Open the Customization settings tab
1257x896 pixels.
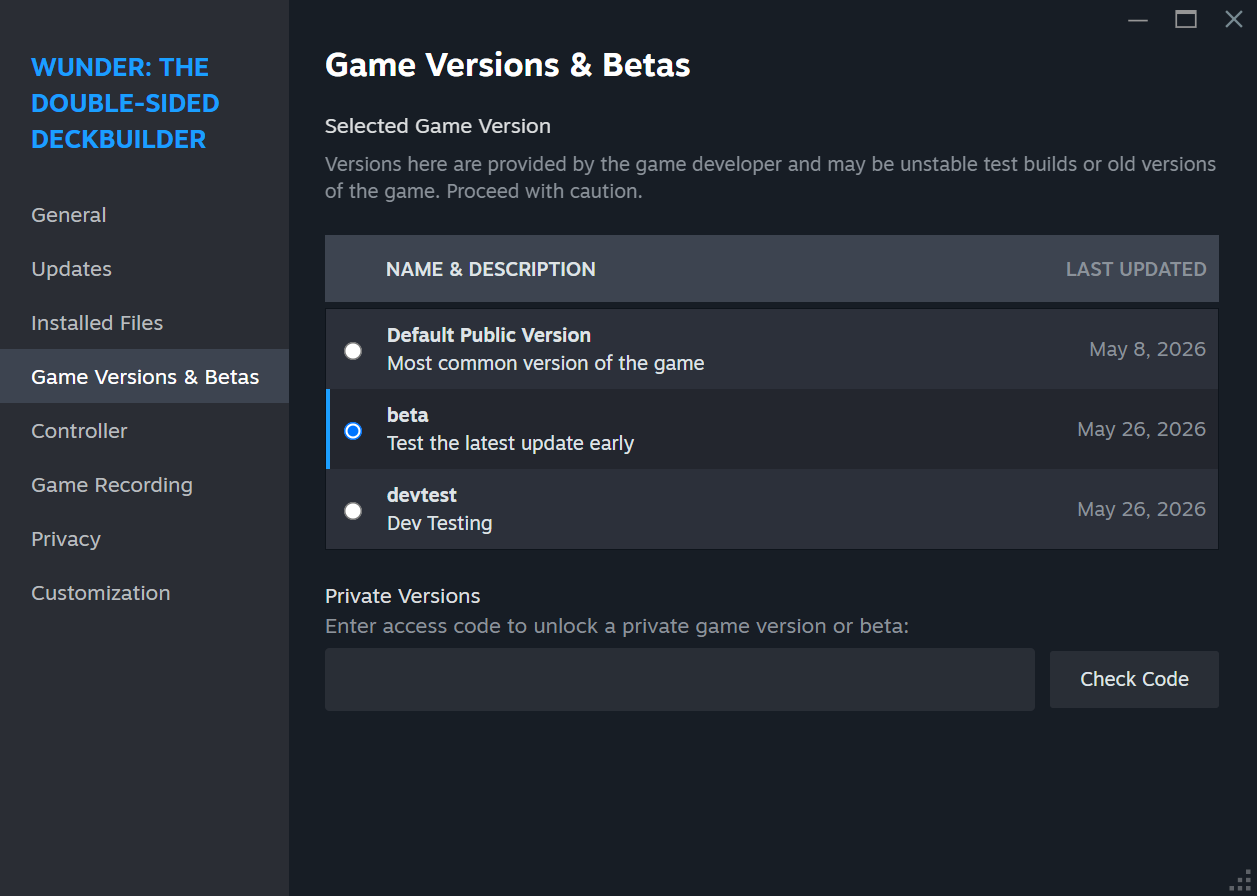pos(144,593)
